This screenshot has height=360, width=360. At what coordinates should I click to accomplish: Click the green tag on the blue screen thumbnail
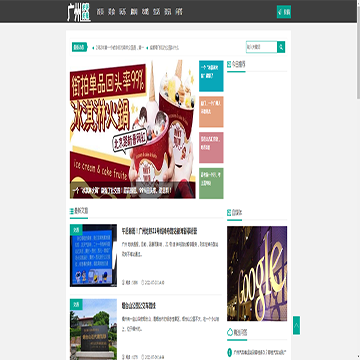coord(76,230)
